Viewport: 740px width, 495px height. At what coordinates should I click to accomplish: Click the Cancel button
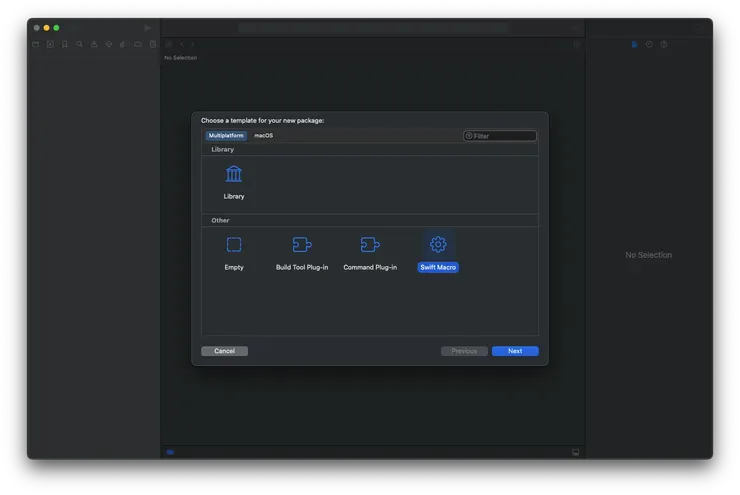[x=224, y=351]
